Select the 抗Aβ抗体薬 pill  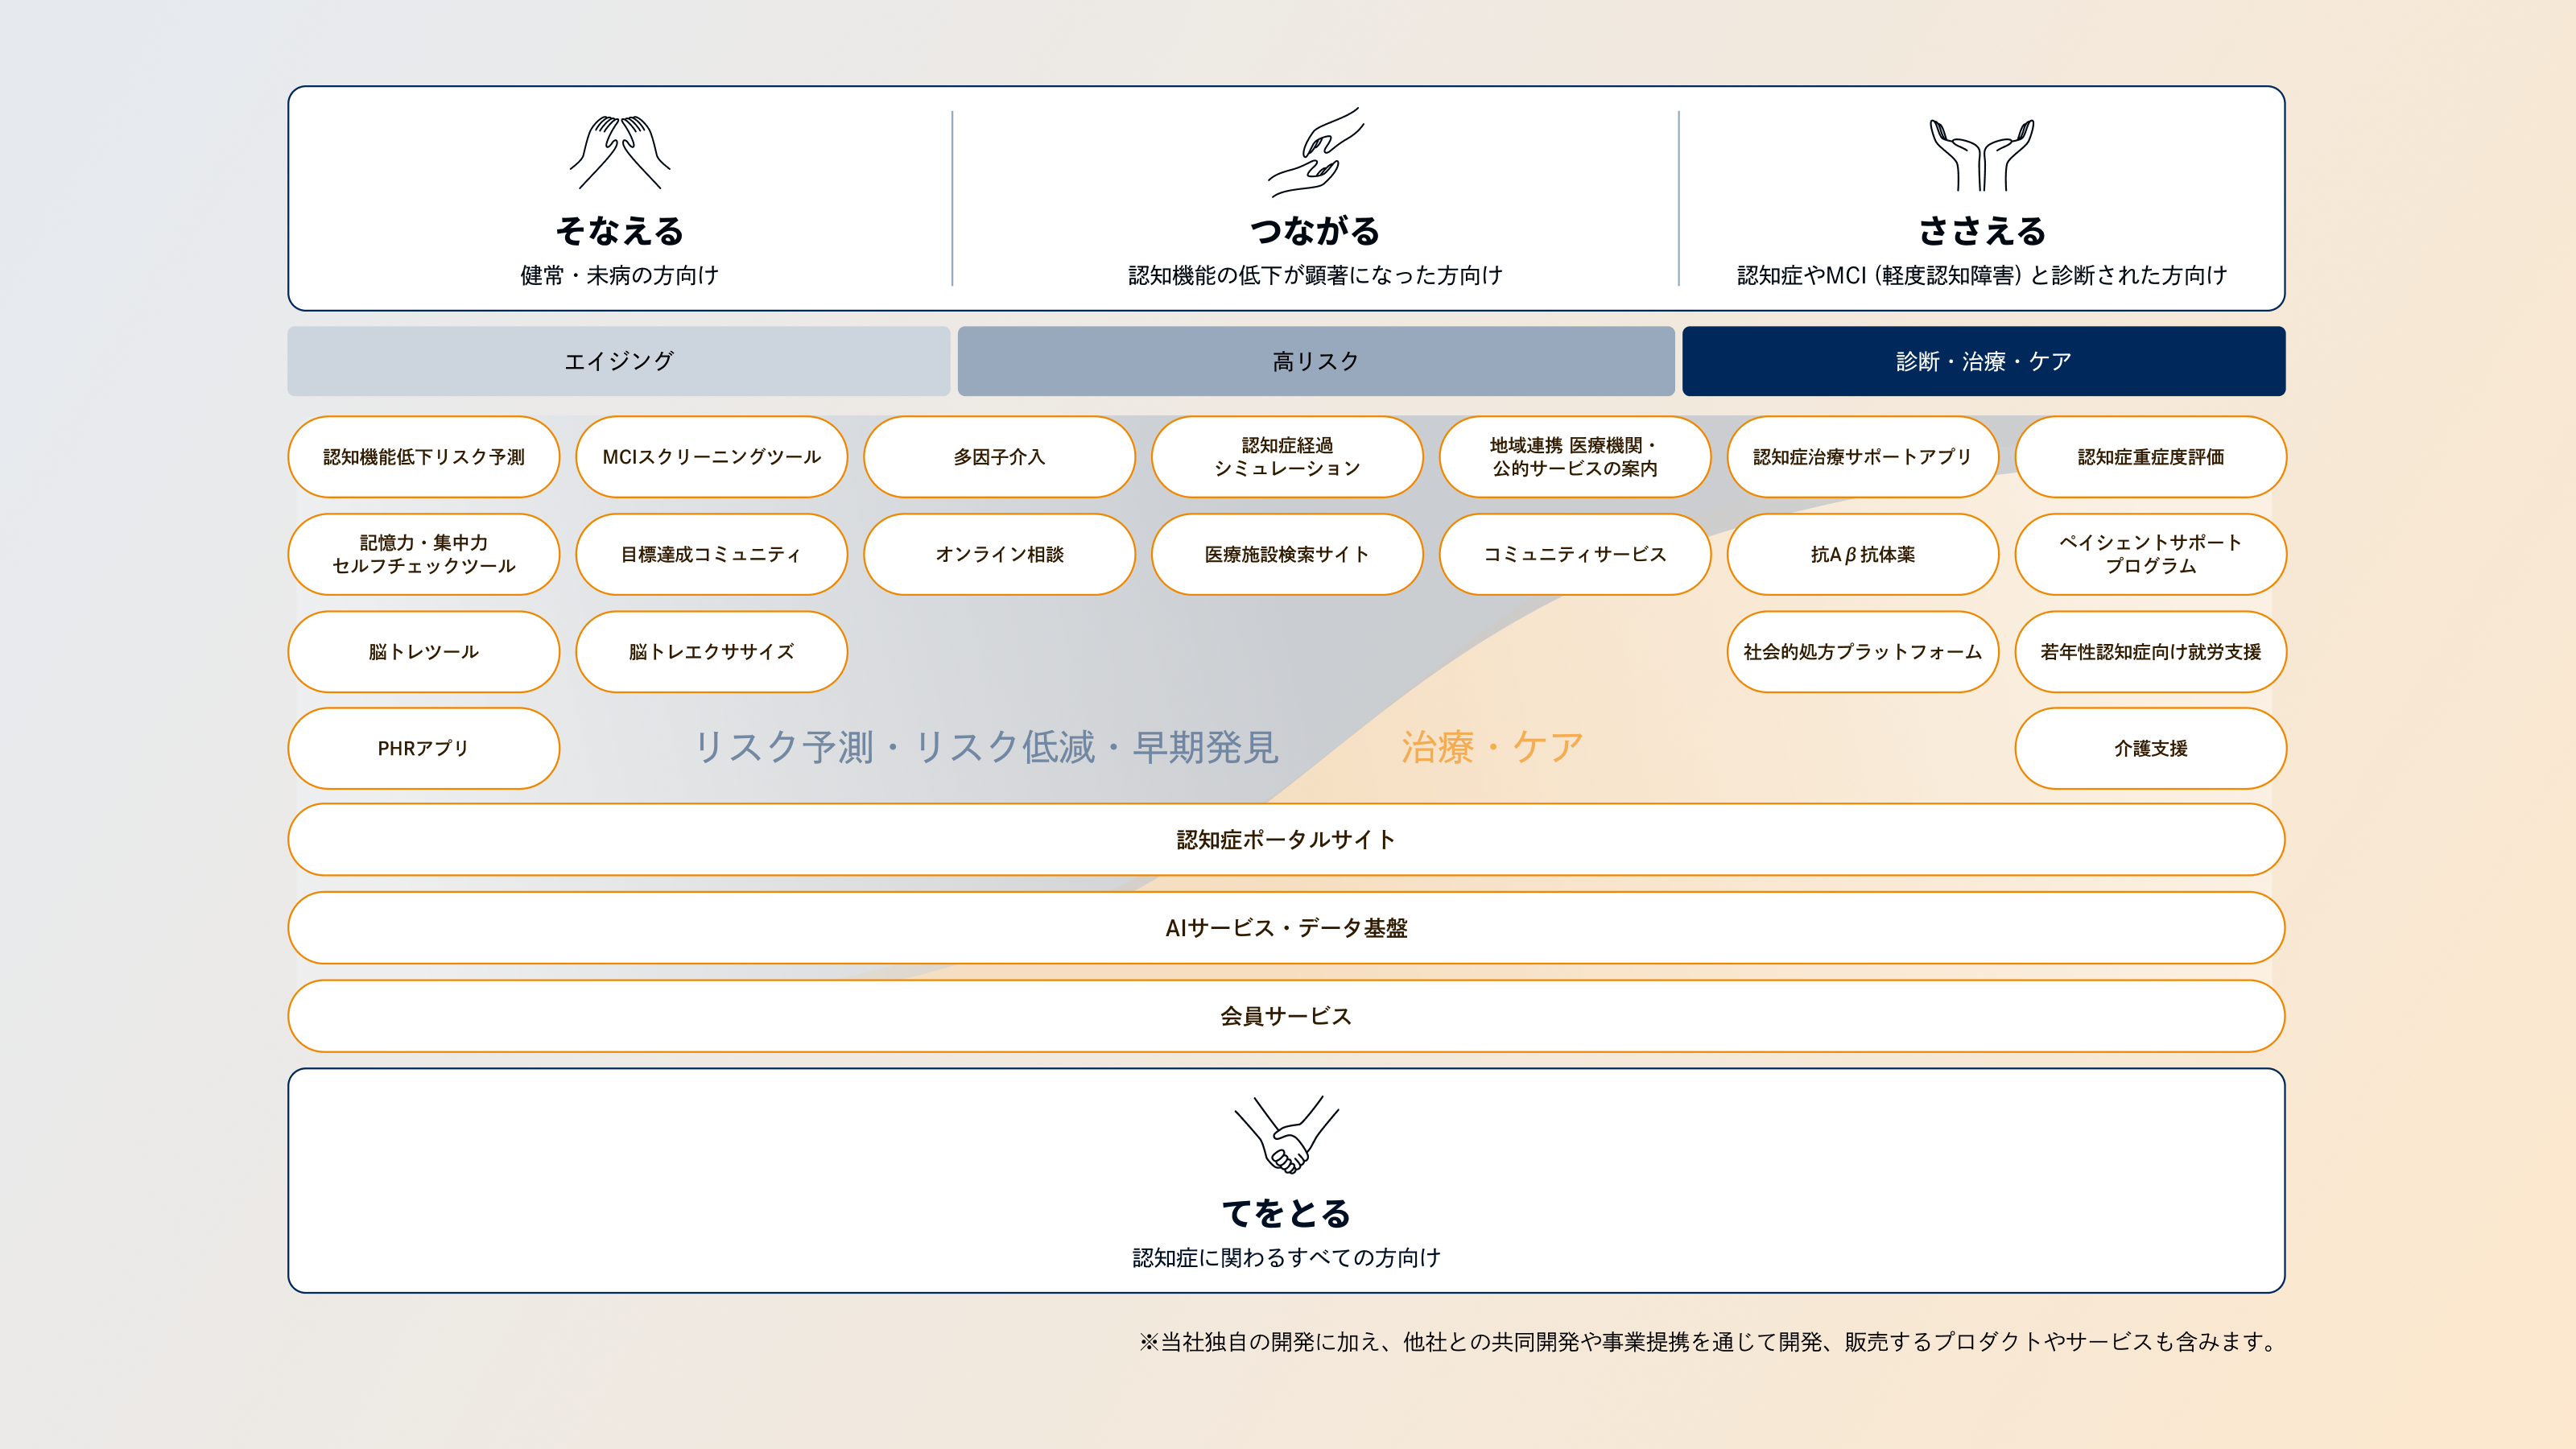(x=1862, y=554)
